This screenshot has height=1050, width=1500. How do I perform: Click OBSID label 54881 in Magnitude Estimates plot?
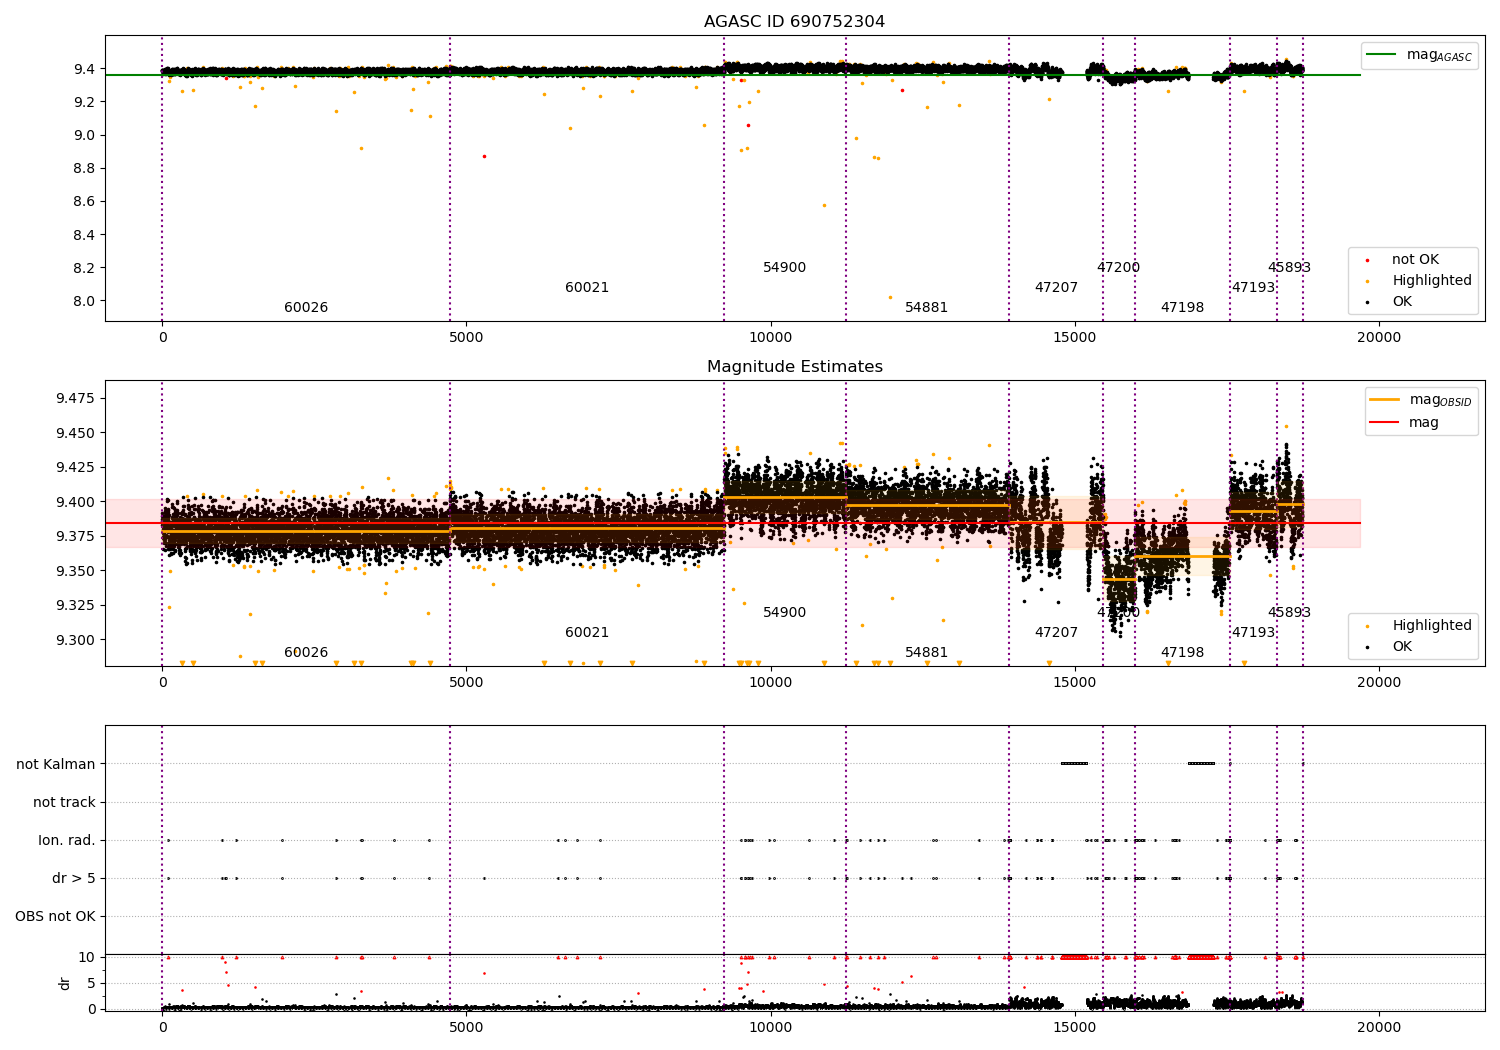tap(926, 653)
